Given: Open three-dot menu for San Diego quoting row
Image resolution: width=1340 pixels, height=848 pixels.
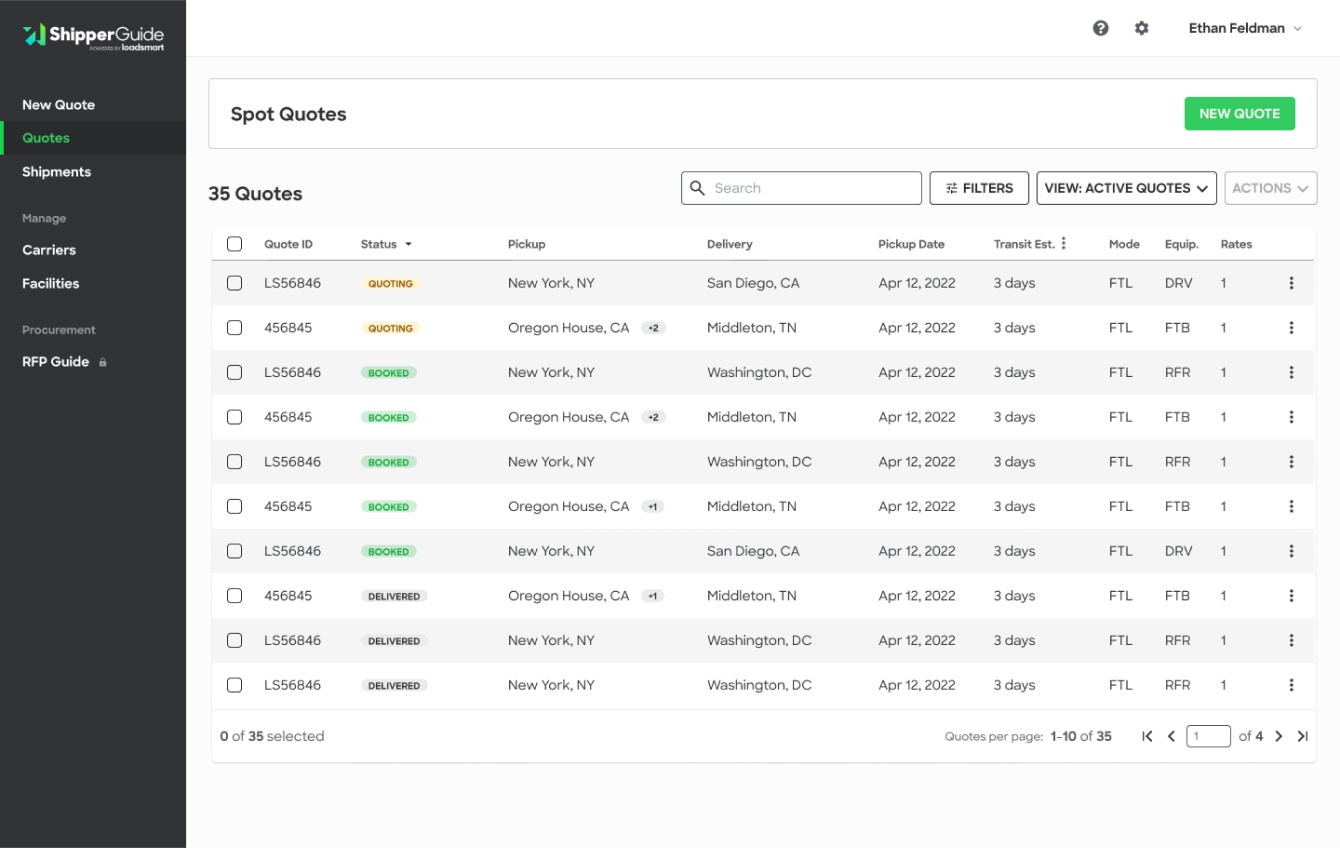Looking at the screenshot, I should pos(1291,283).
